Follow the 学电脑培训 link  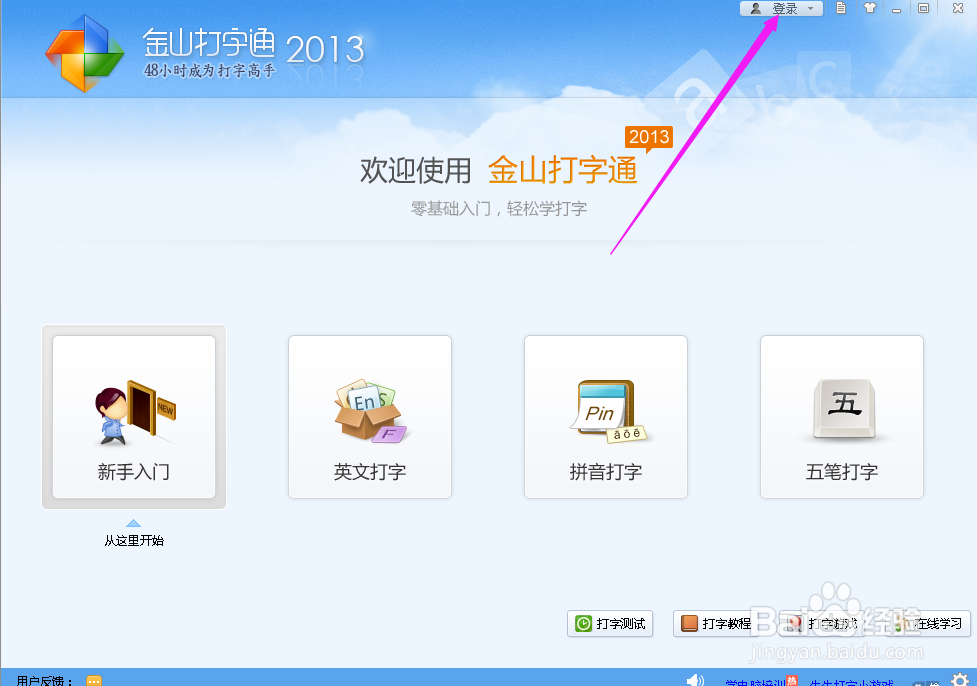(x=755, y=682)
